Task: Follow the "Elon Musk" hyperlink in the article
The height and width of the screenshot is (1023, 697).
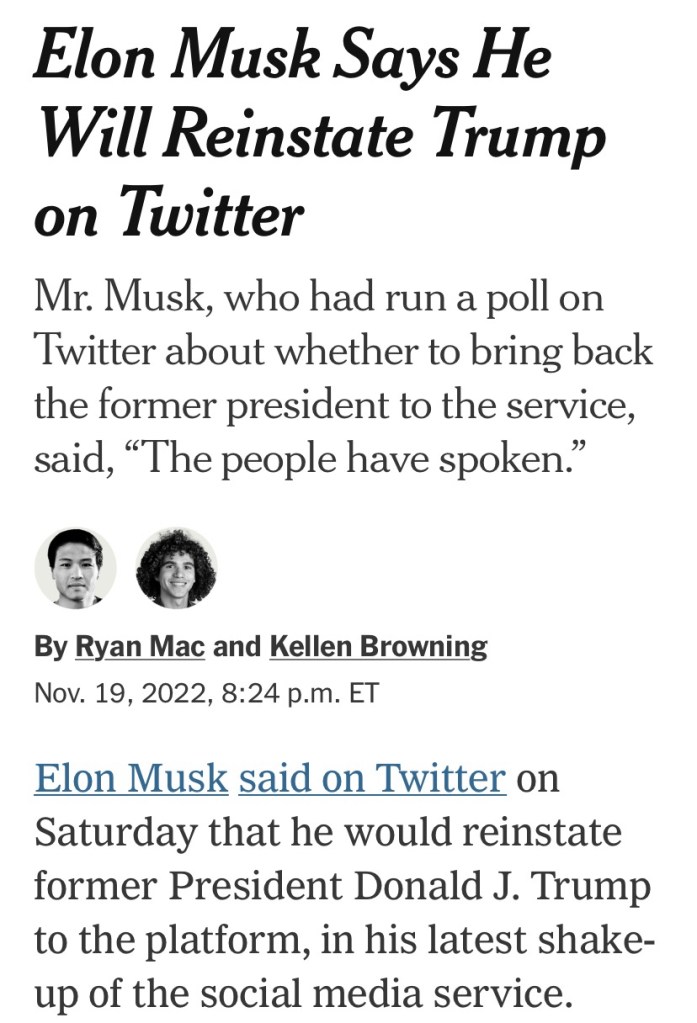Action: click(131, 778)
